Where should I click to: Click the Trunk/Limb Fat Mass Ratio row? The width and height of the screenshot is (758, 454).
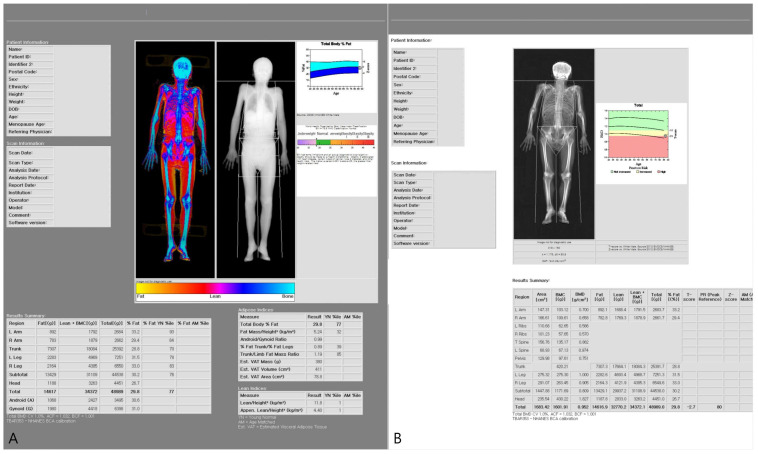[x=300, y=354]
